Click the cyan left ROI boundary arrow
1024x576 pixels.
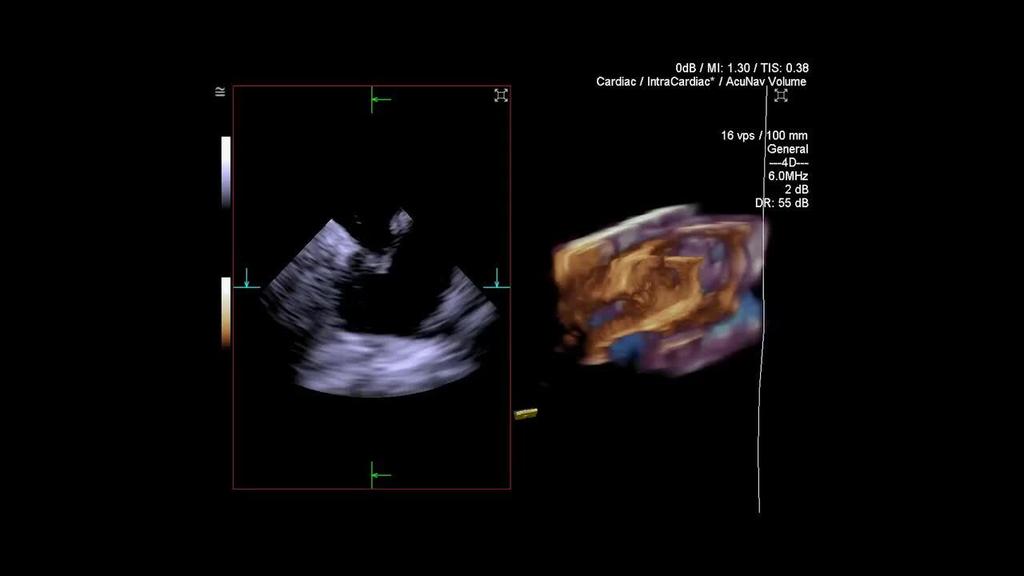pyautogui.click(x=245, y=283)
